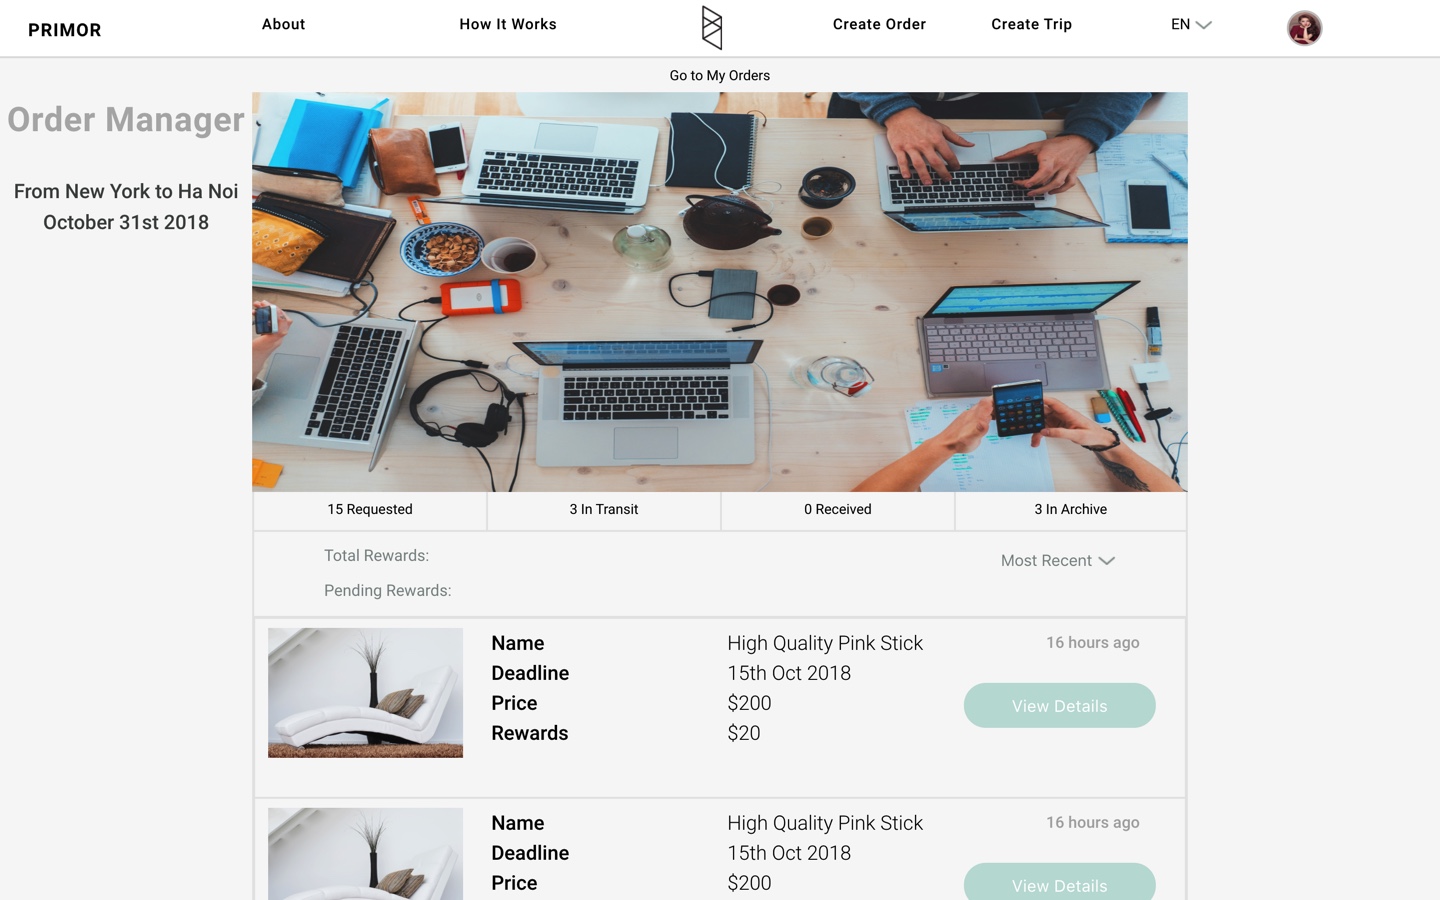Switch to the 3 In Archive tab
Viewport: 1440px width, 900px height.
point(1071,510)
